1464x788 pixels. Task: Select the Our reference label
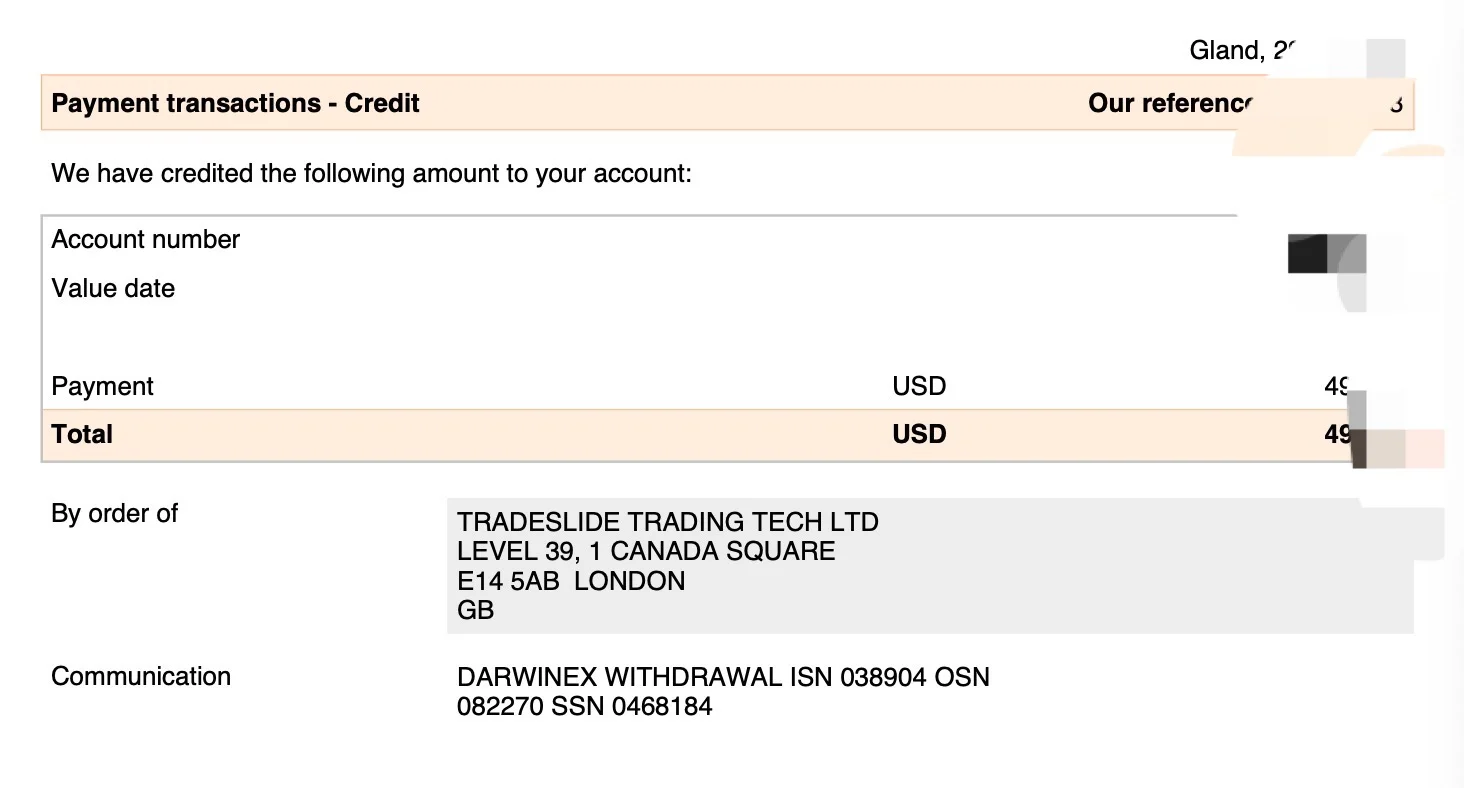tap(1170, 103)
